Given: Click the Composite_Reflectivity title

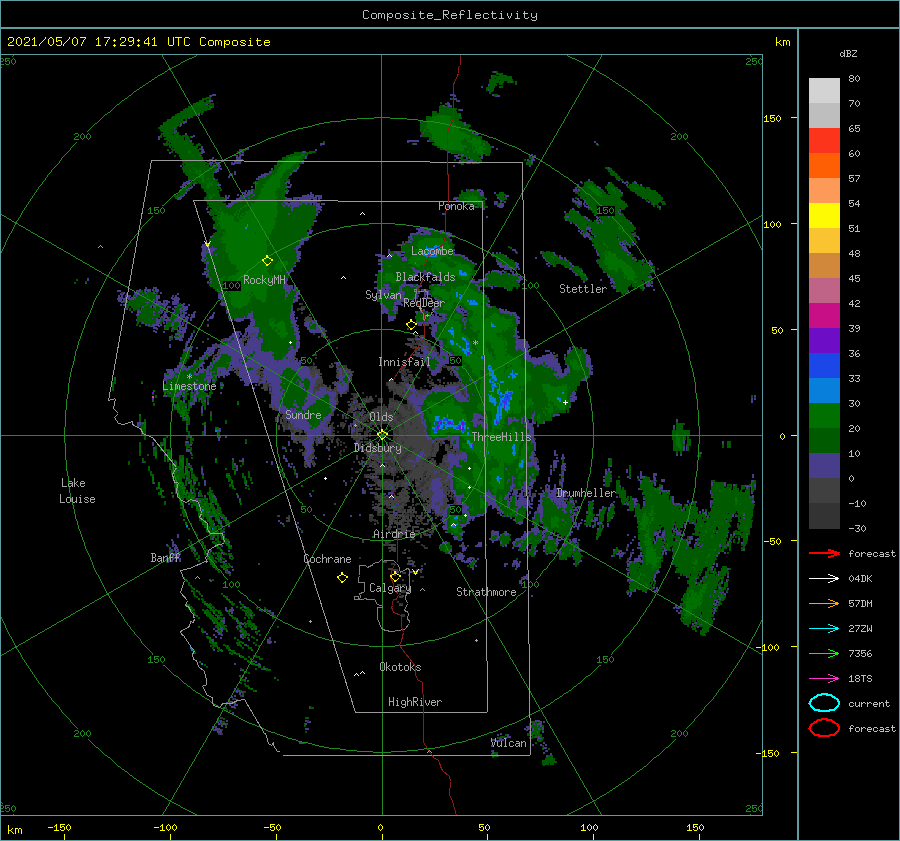Looking at the screenshot, I should point(450,15).
